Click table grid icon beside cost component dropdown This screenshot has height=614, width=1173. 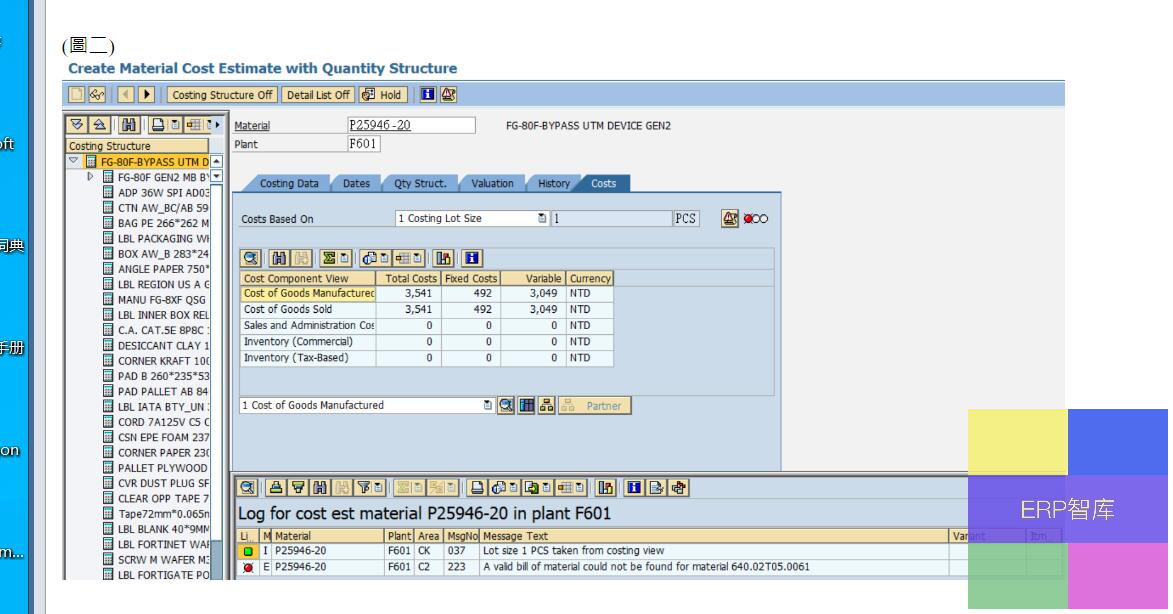tap(527, 405)
